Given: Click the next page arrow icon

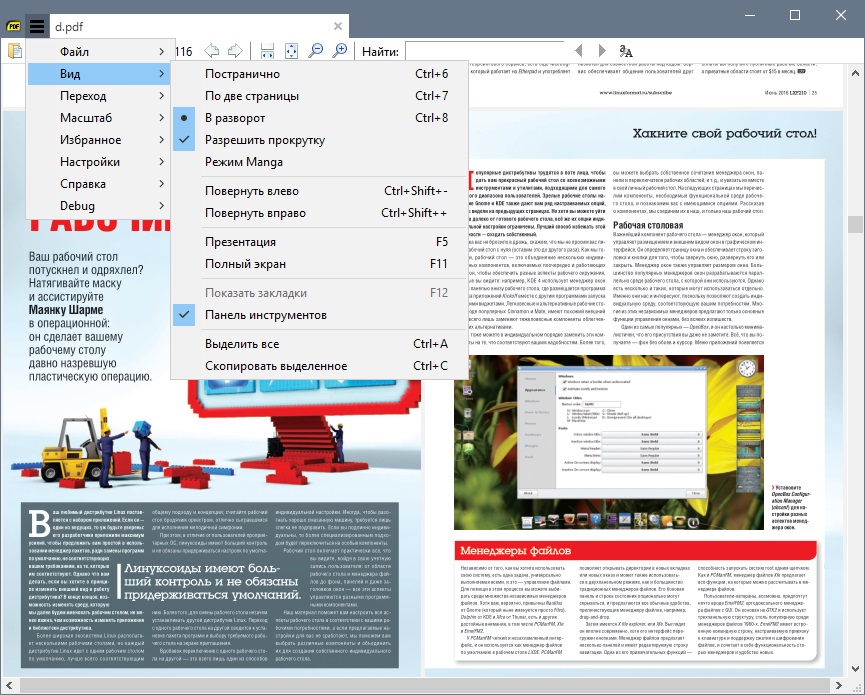Looking at the screenshot, I should coord(234,51).
